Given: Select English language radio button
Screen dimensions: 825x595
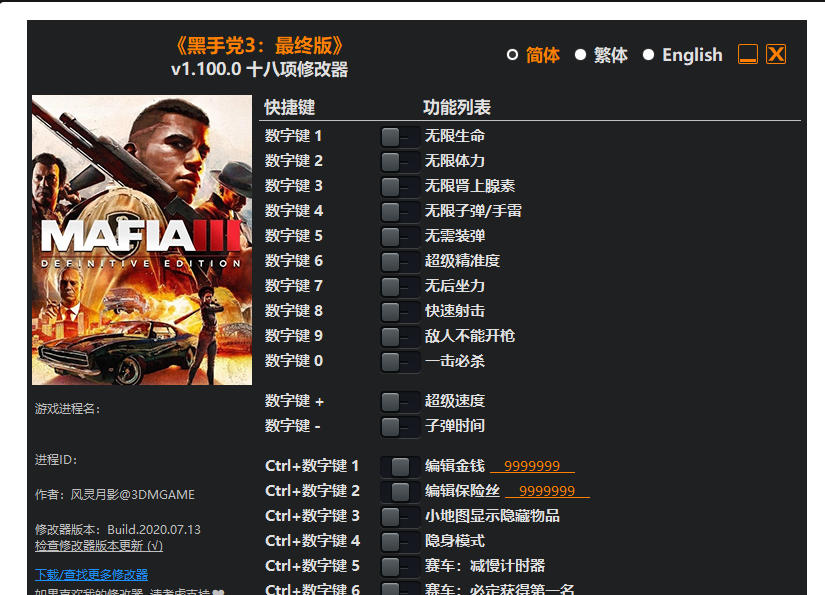Looking at the screenshot, I should (x=648, y=55).
